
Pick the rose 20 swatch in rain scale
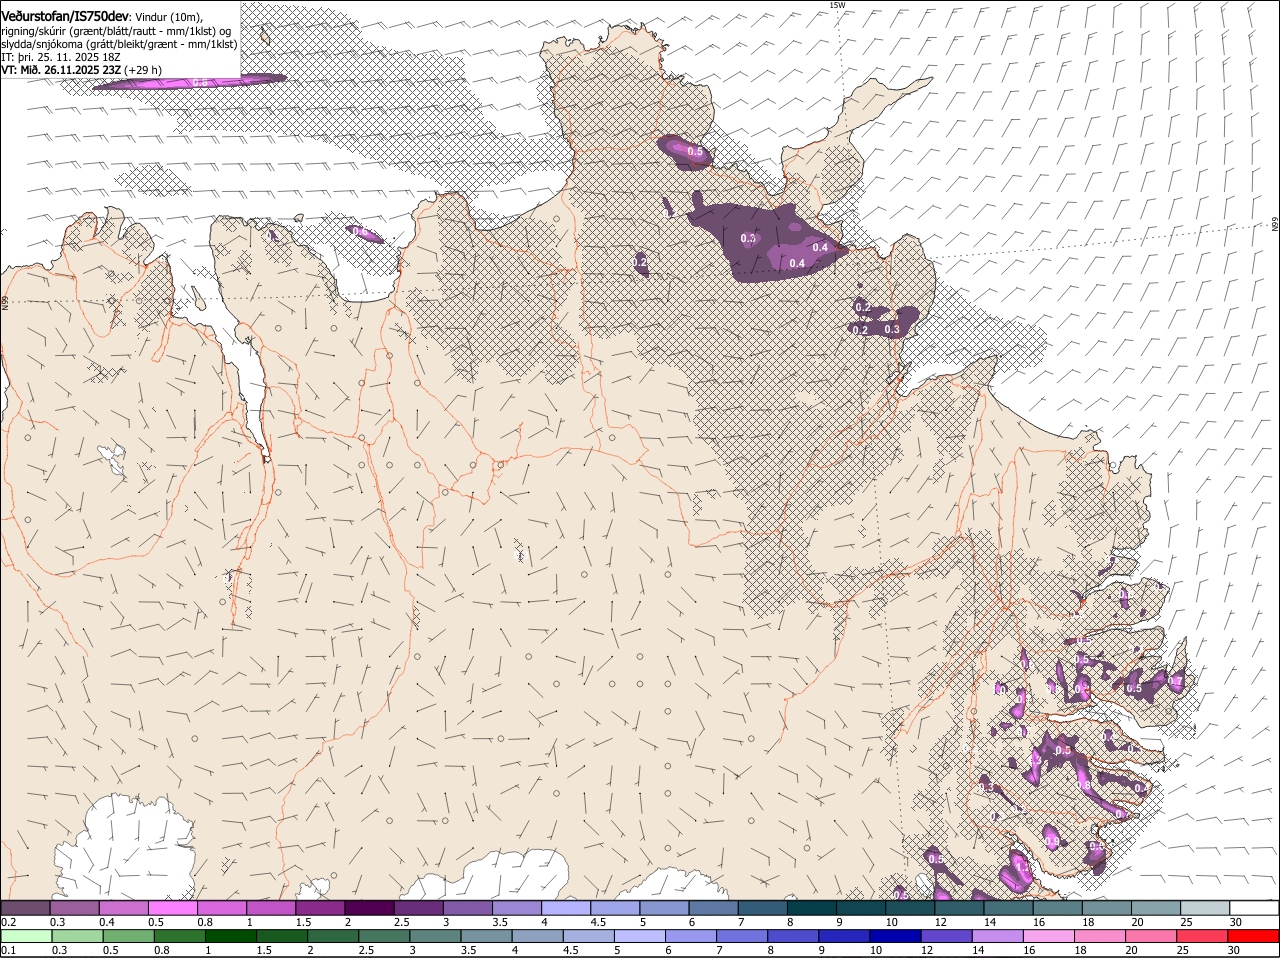(1151, 937)
